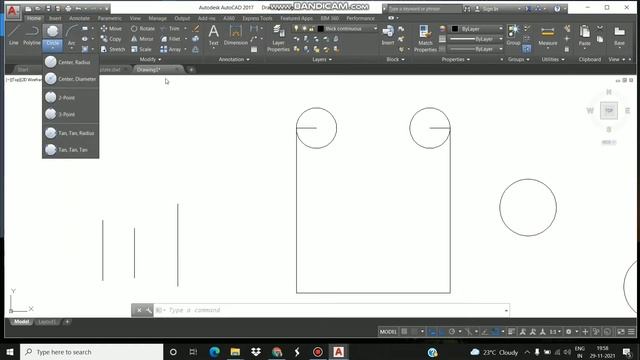Select Tan, Tan, Tan circle option

click(x=71, y=150)
